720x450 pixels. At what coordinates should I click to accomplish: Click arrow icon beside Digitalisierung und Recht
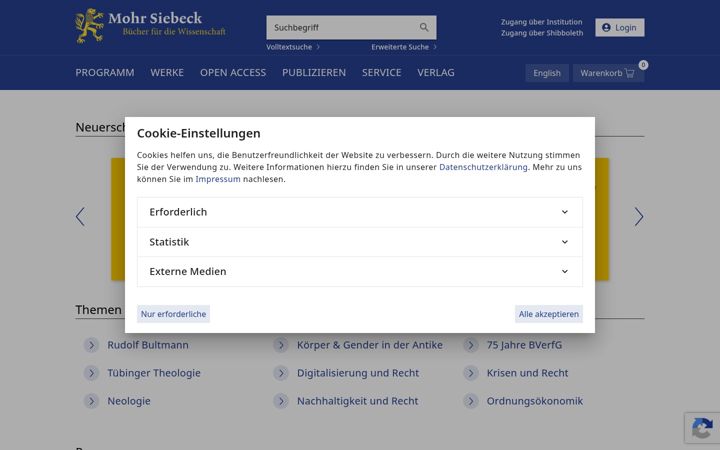[x=281, y=373]
